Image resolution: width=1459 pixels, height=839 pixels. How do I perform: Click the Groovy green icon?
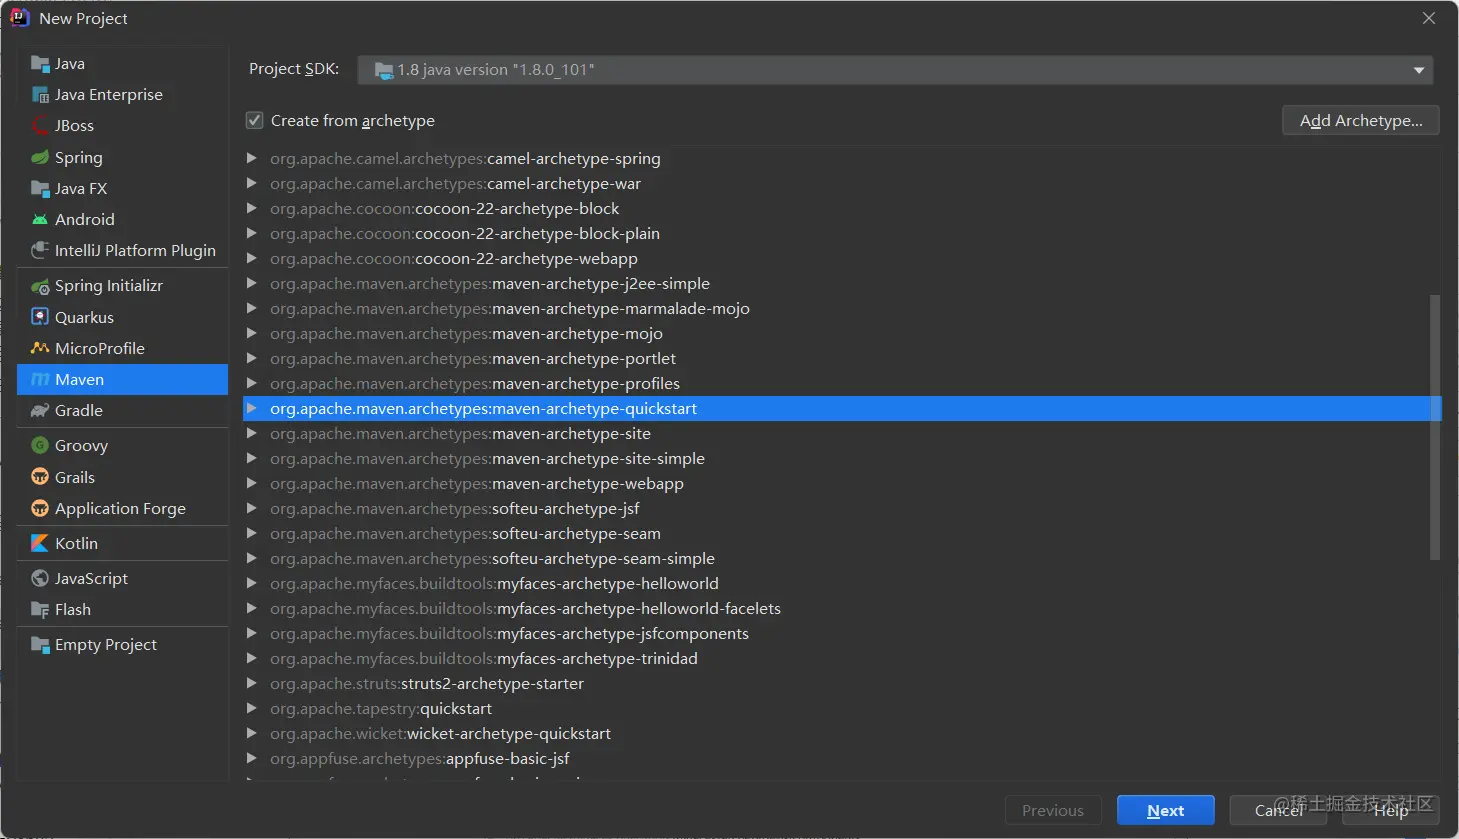point(40,446)
